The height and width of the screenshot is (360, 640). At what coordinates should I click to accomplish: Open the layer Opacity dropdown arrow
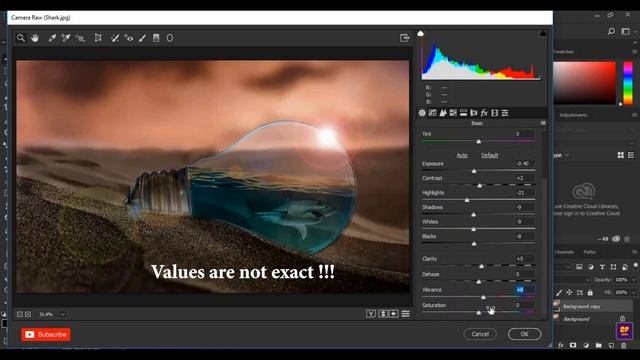(633, 280)
